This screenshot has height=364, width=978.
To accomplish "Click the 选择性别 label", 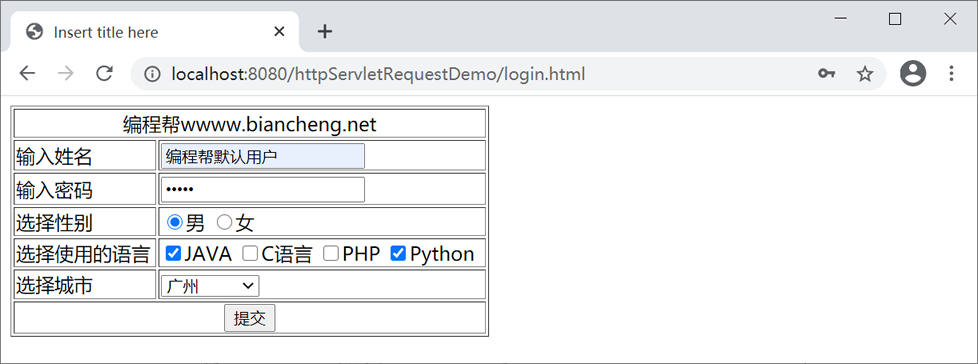I will (54, 222).
